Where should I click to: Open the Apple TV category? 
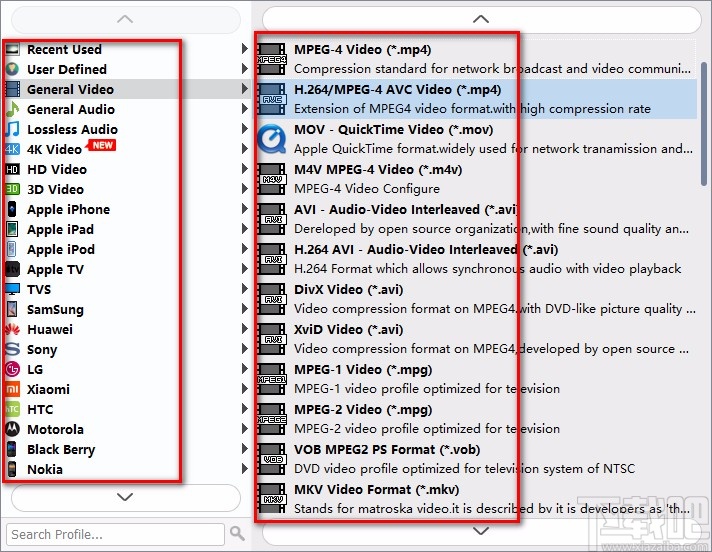(127, 269)
